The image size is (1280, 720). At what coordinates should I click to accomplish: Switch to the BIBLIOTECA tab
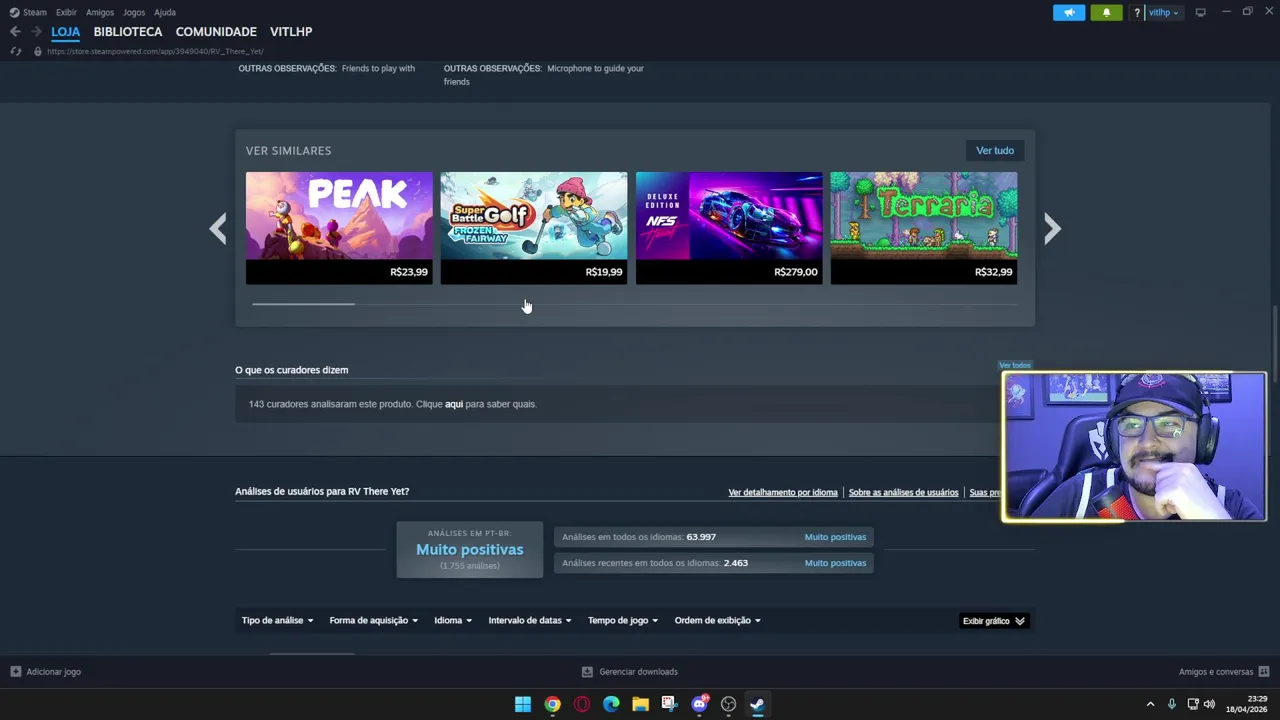coord(128,32)
